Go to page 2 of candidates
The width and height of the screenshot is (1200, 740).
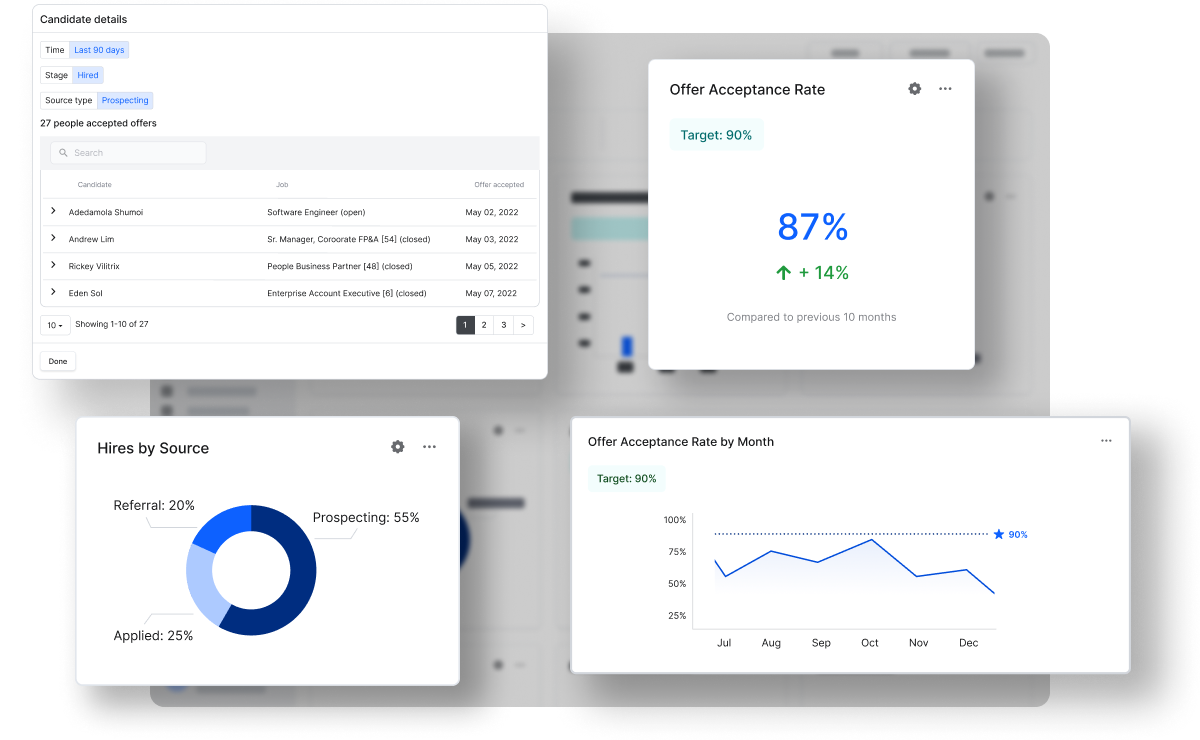(484, 325)
